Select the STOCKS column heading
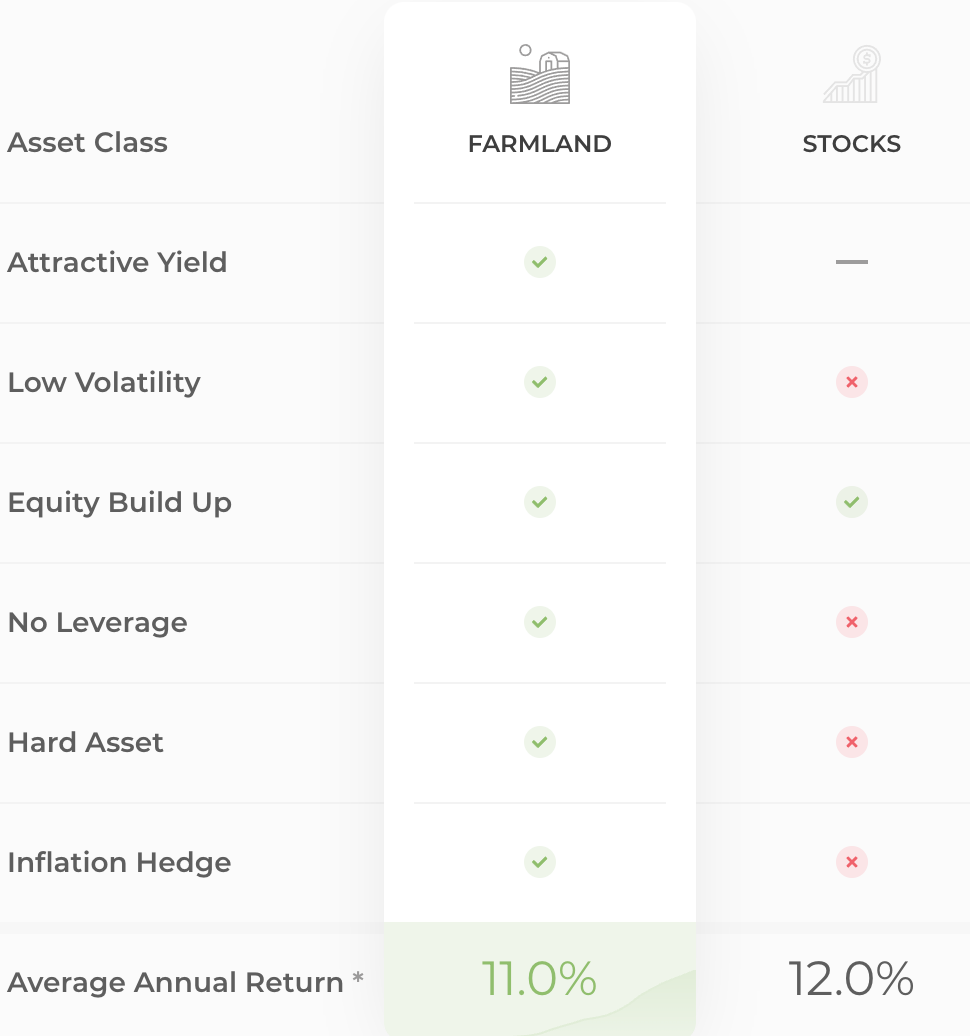 point(852,143)
